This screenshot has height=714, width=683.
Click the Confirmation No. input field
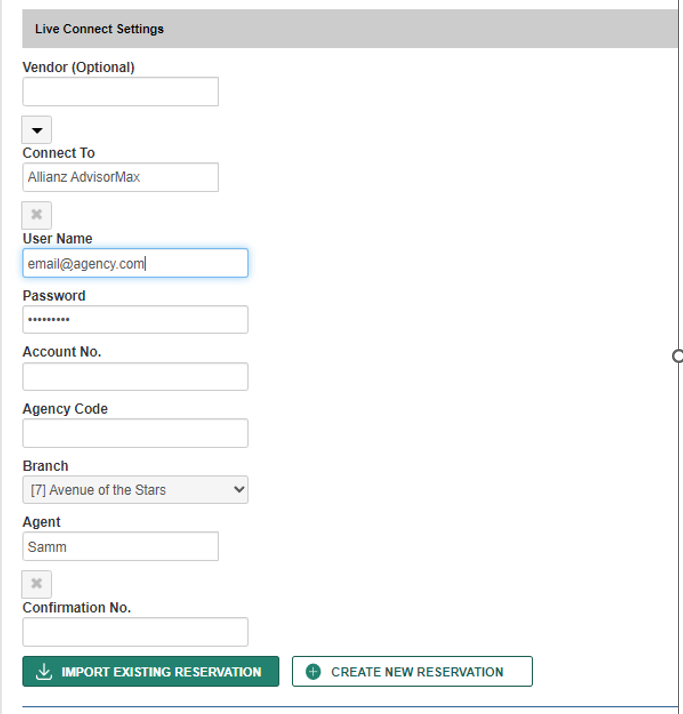click(135, 632)
